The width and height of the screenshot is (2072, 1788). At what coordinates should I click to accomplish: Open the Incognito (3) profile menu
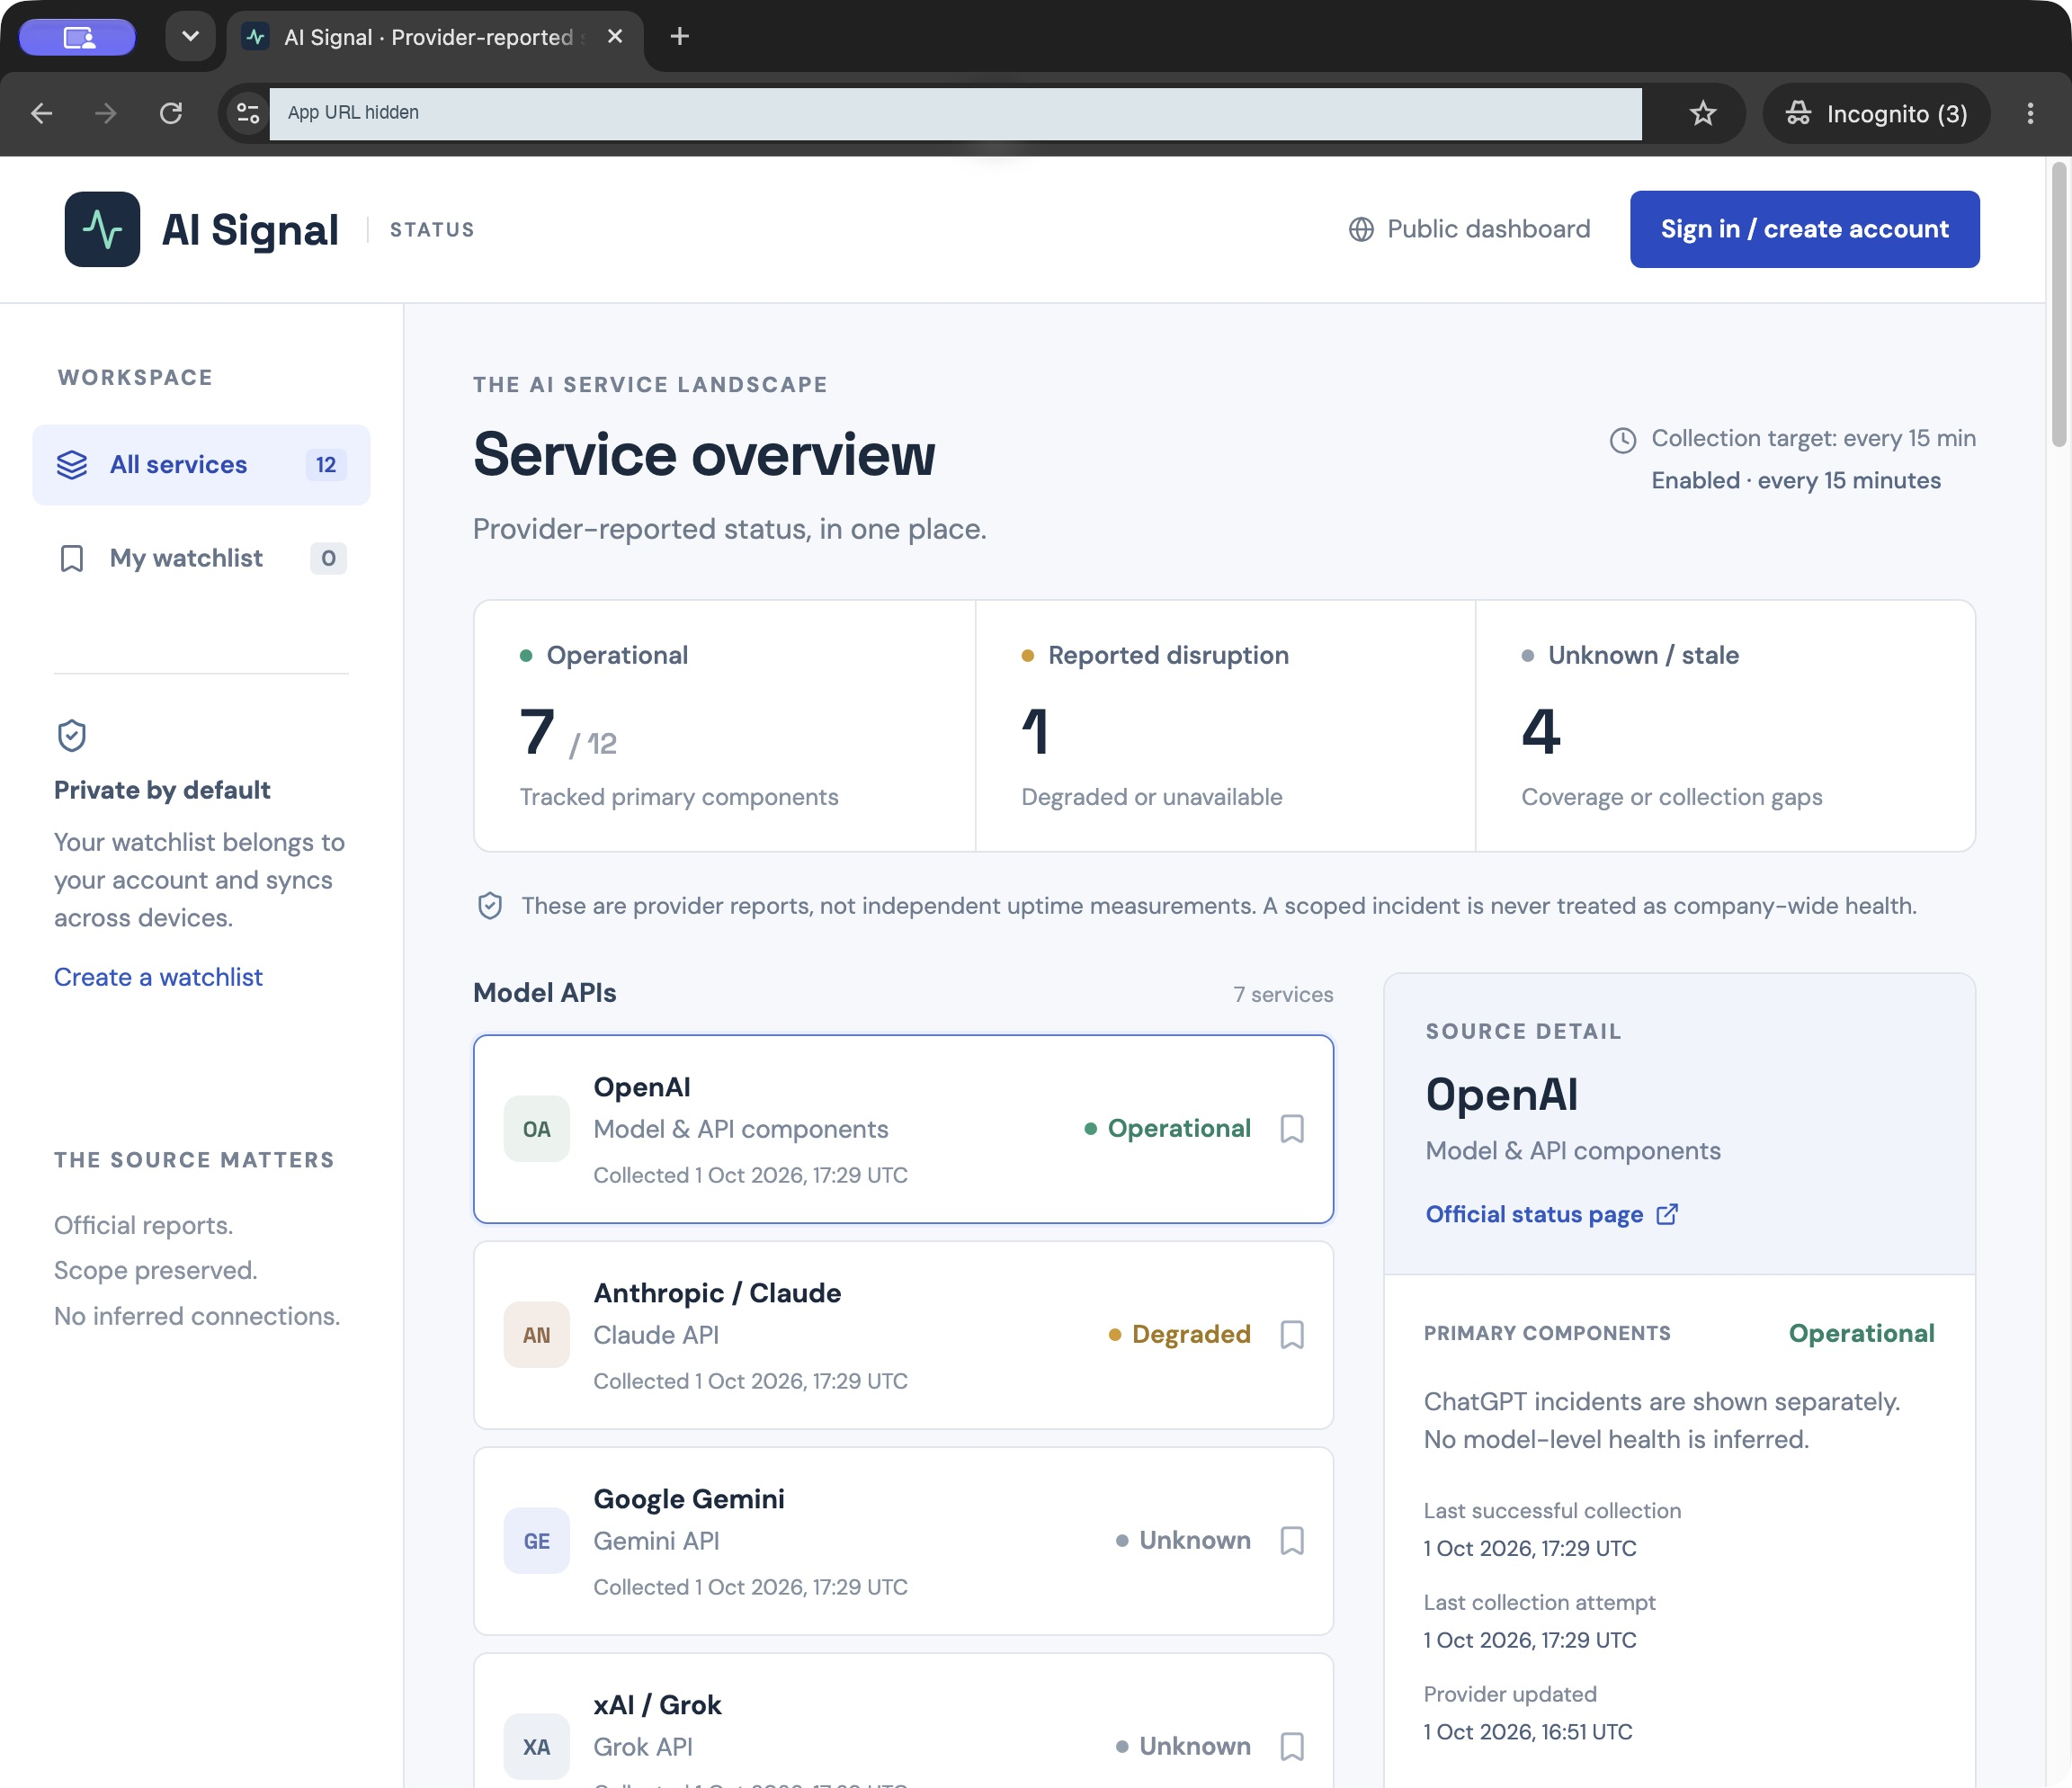coord(1876,113)
